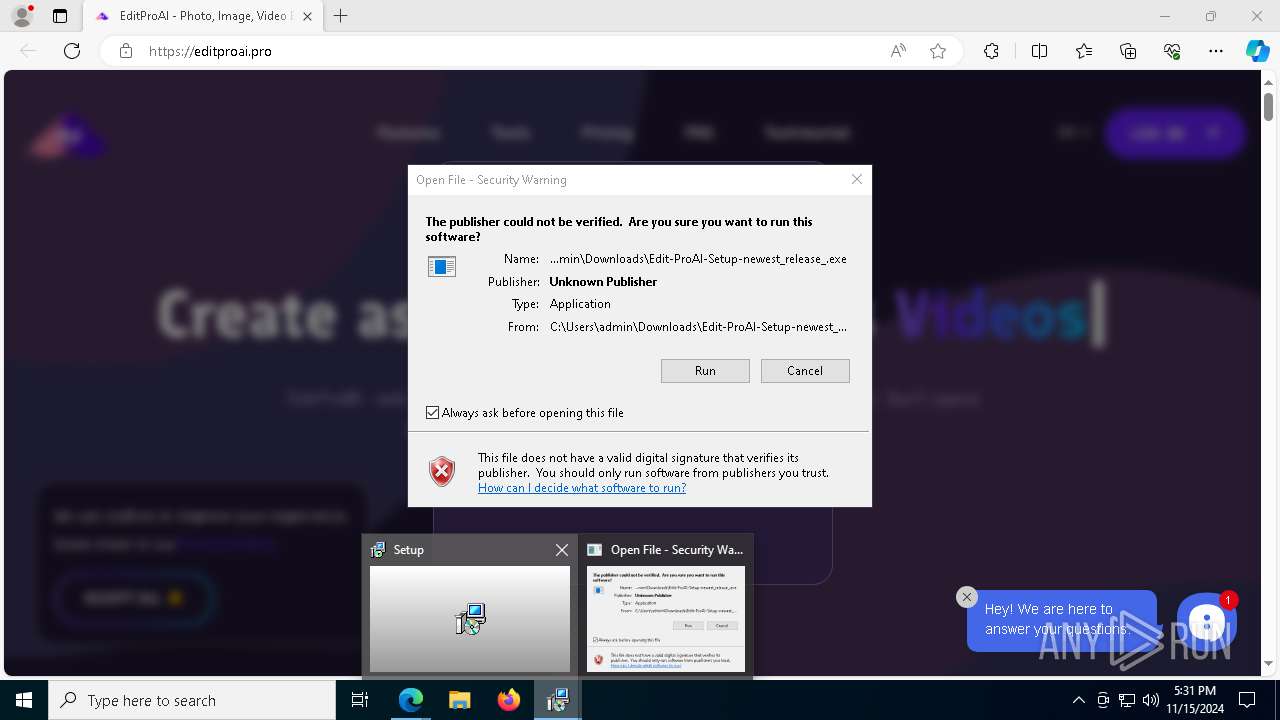Close the Setup taskbar preview
The height and width of the screenshot is (720, 1280).
(562, 550)
